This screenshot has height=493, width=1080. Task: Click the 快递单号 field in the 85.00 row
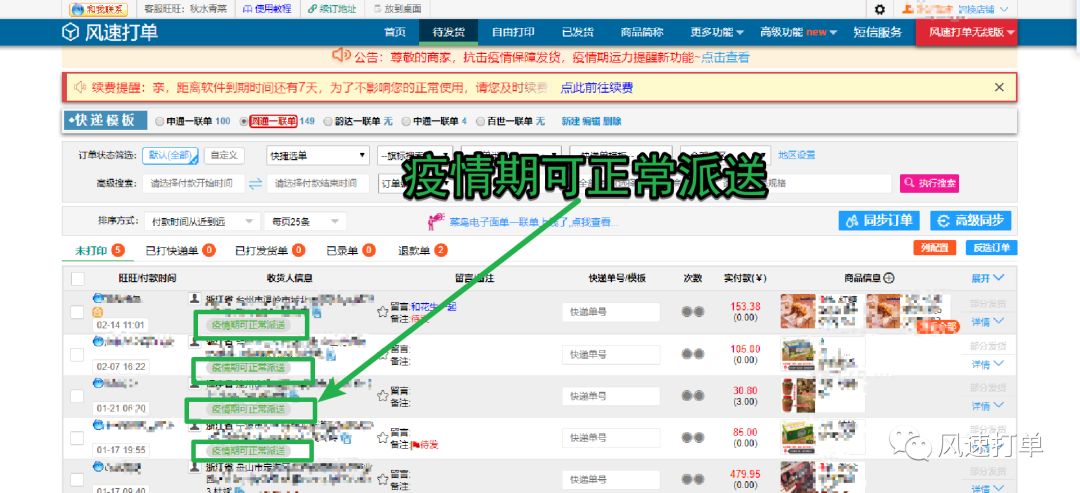pyautogui.click(x=611, y=438)
